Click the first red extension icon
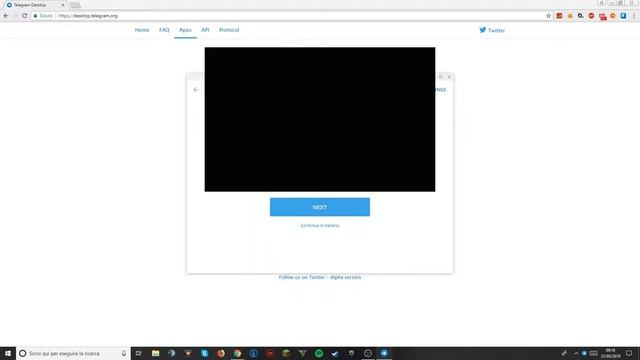The width and height of the screenshot is (640, 360). pos(559,16)
